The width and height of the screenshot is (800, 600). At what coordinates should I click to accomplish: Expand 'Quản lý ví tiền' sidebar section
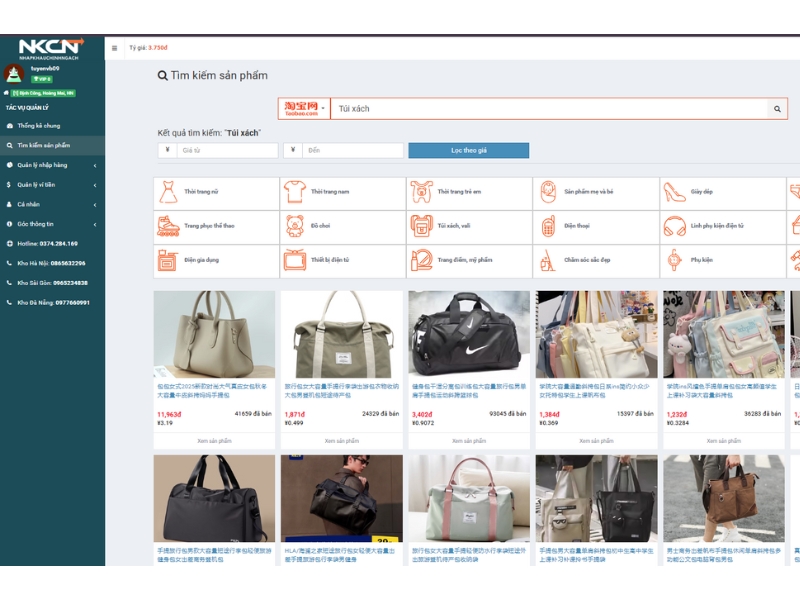(52, 184)
